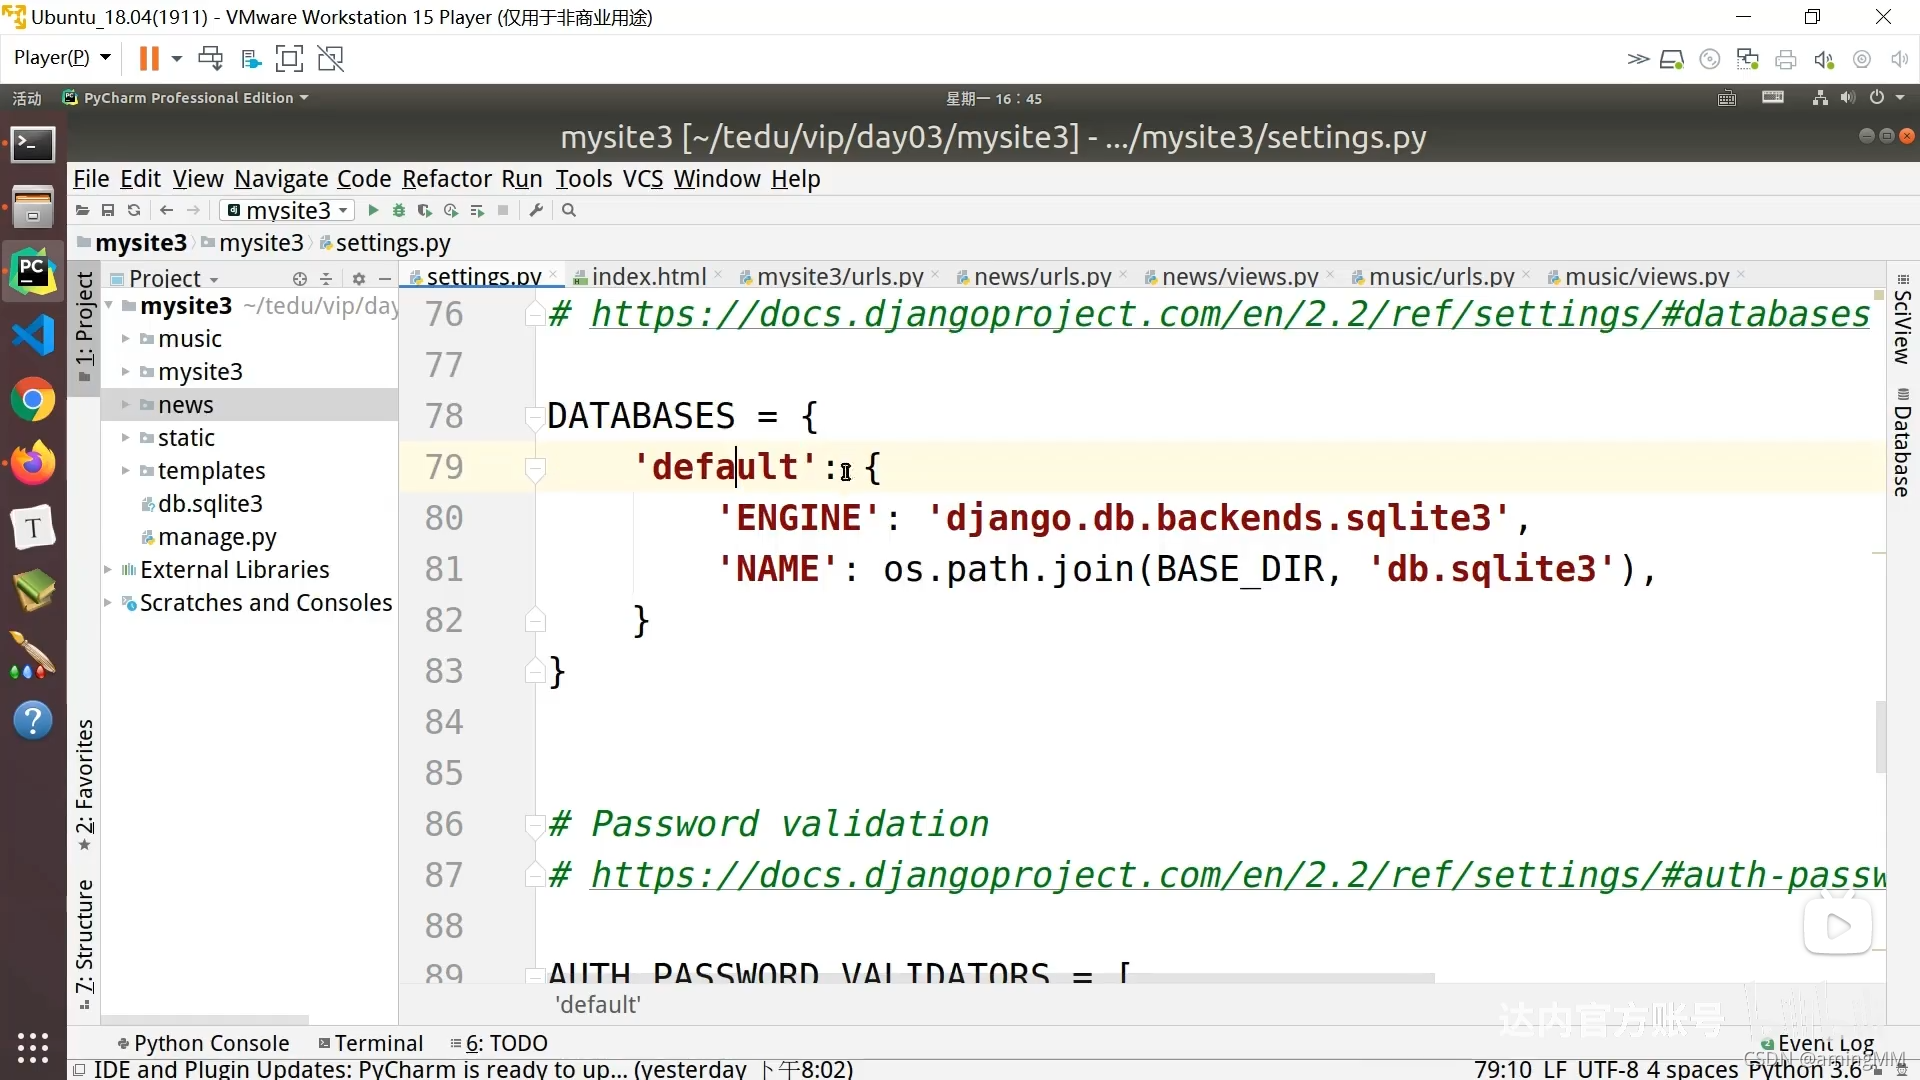Image resolution: width=1920 pixels, height=1080 pixels.
Task: Open the Refactor menu
Action: coord(446,179)
